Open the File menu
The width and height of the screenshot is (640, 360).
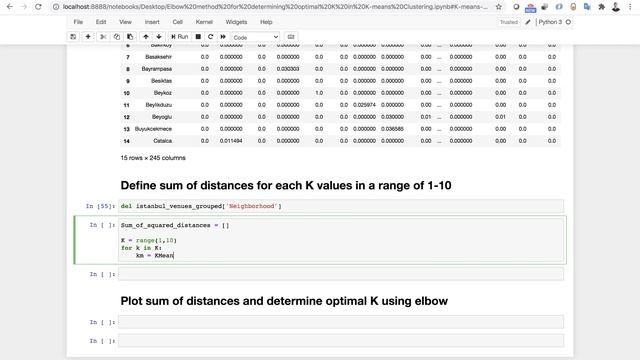pos(78,22)
